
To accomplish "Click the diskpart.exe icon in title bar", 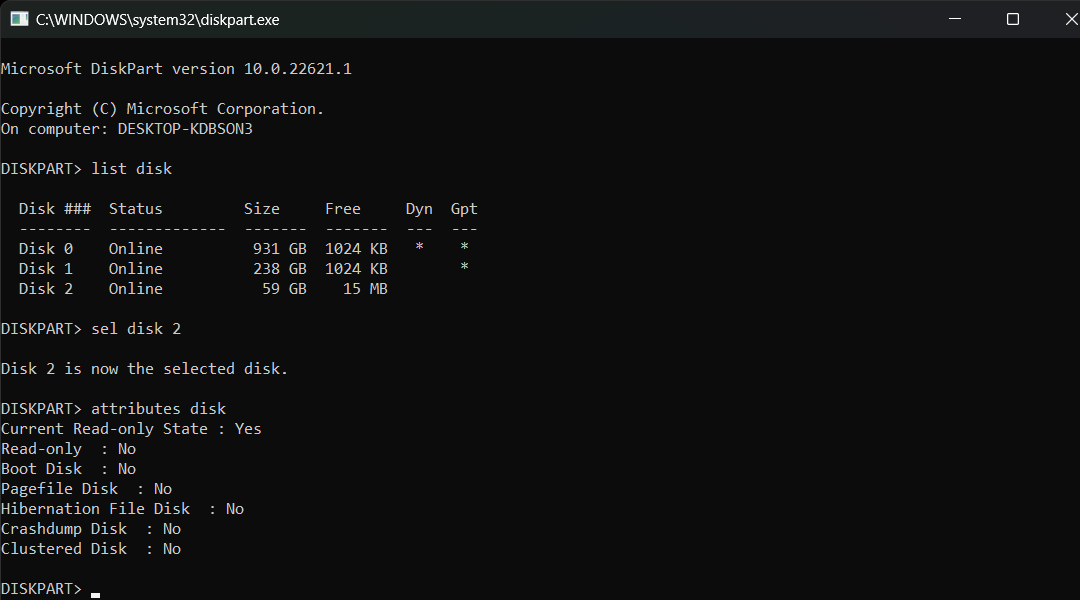I will tap(19, 19).
